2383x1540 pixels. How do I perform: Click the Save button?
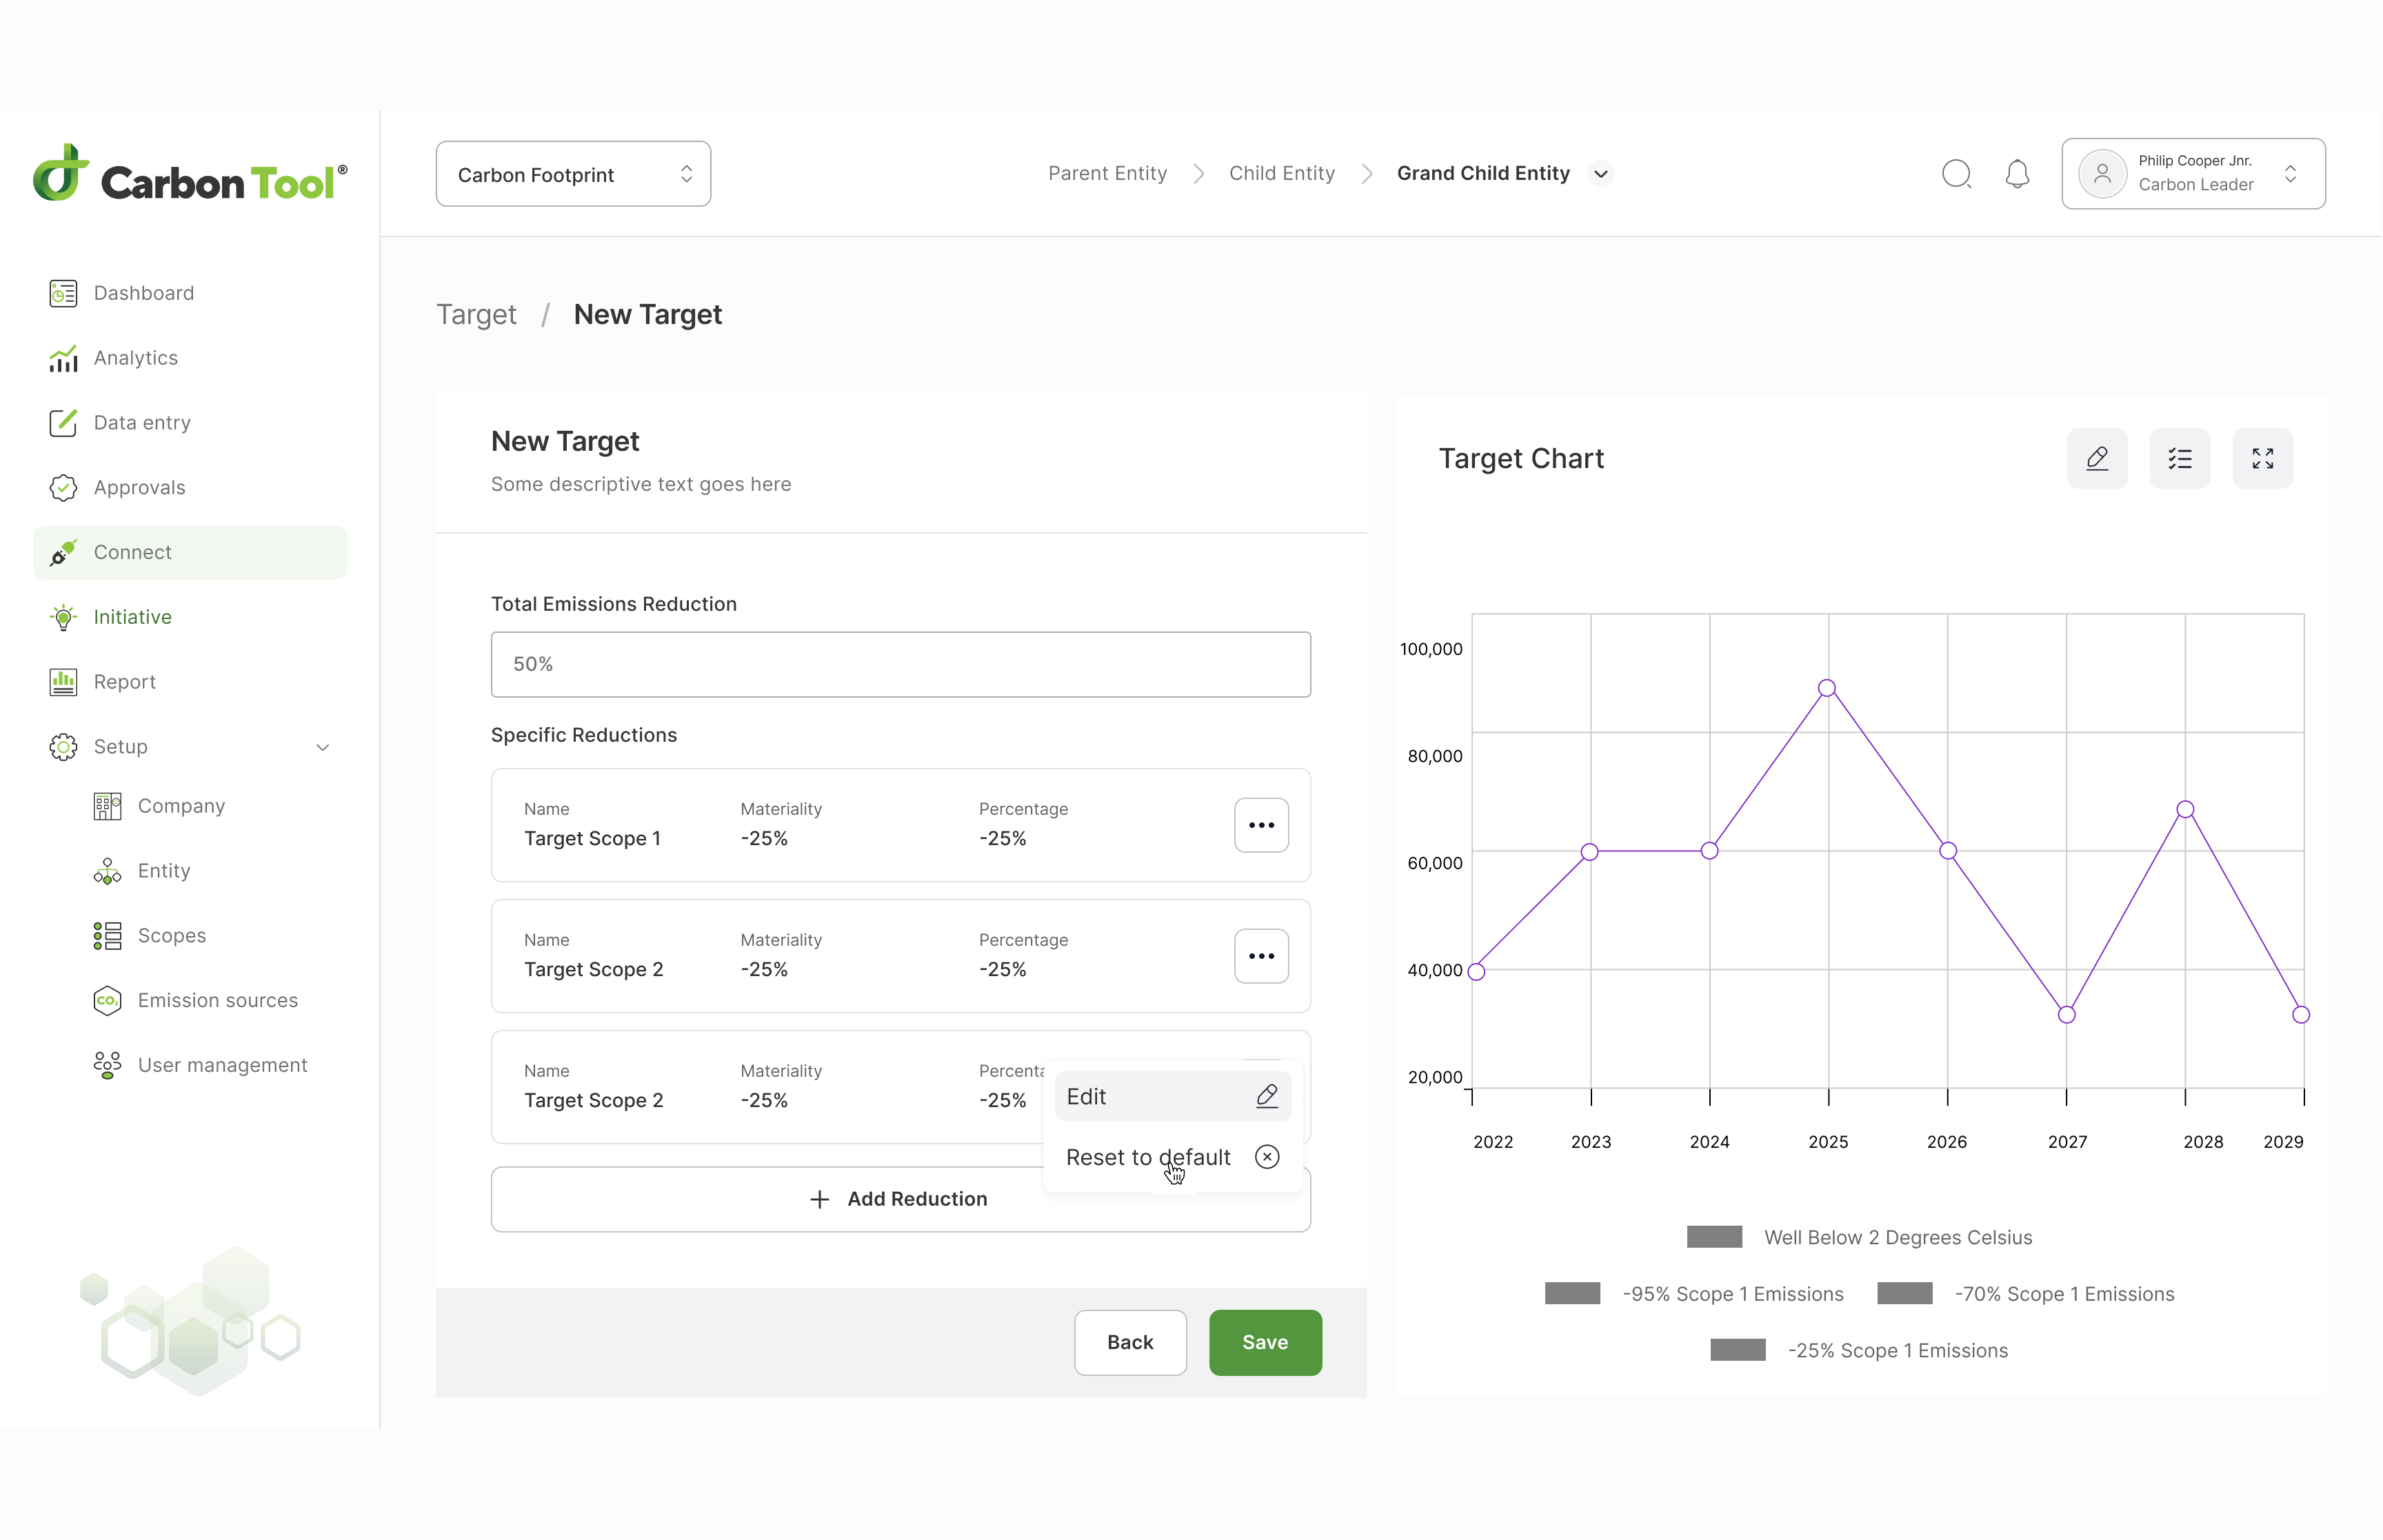[x=1265, y=1343]
